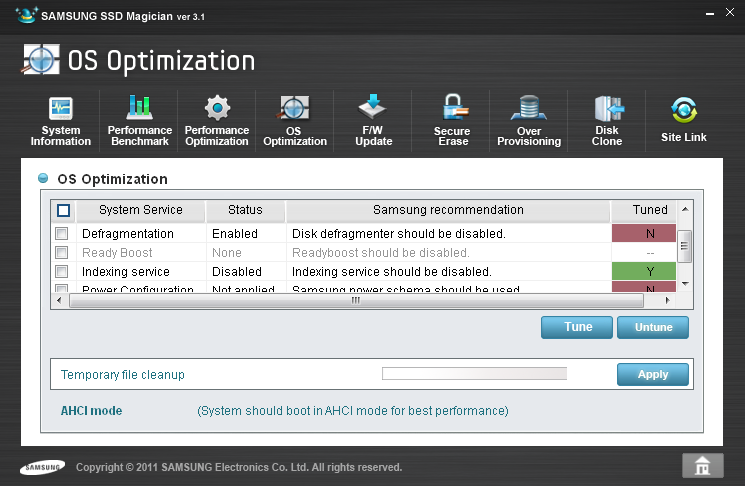Image resolution: width=745 pixels, height=486 pixels.
Task: Open Over Provisioning section
Action: click(x=529, y=122)
